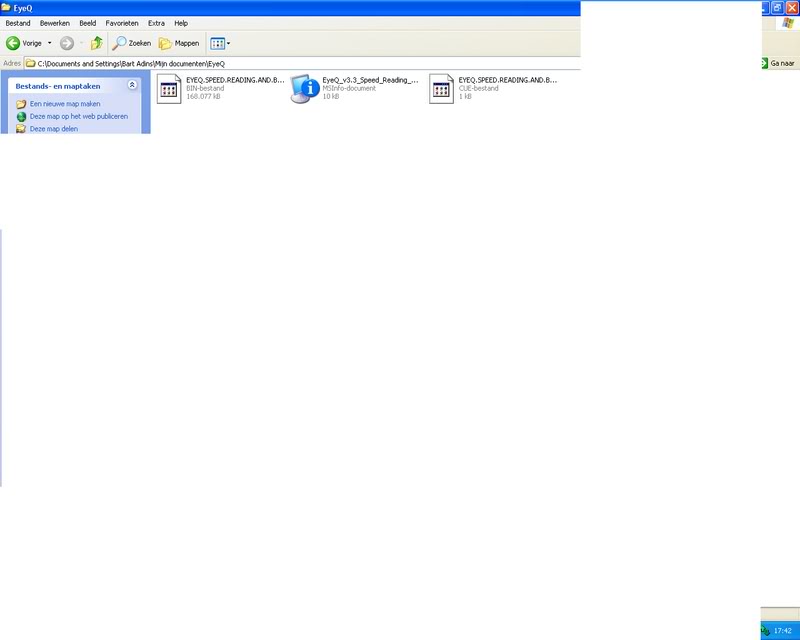Open the Bestand menu
The width and height of the screenshot is (800, 640).
pyautogui.click(x=18, y=23)
